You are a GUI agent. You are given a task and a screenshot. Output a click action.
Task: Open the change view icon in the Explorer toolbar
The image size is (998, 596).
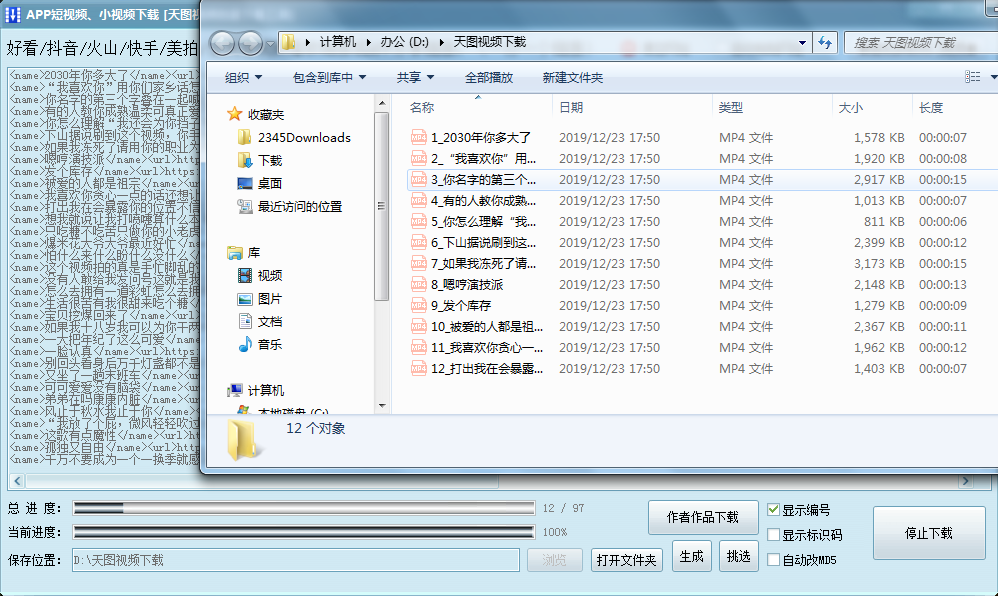click(972, 77)
